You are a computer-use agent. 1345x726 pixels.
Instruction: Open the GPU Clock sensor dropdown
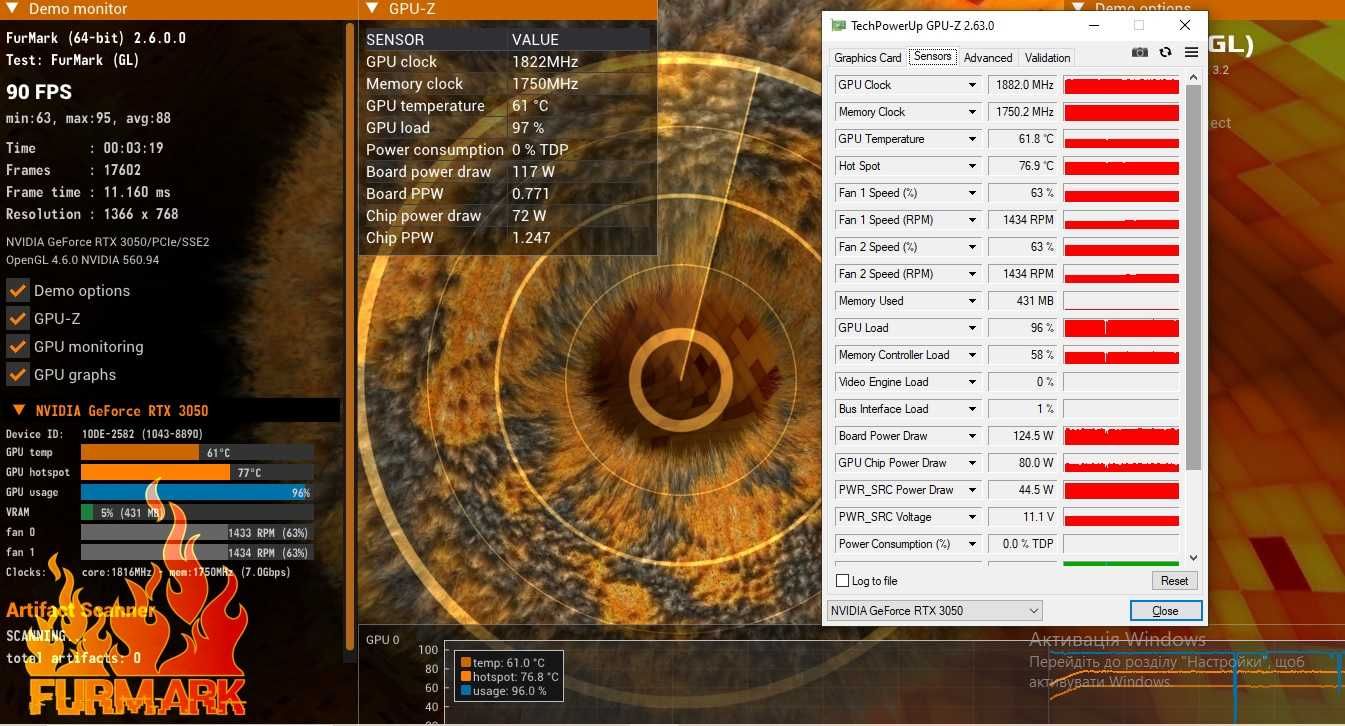pyautogui.click(x=972, y=85)
